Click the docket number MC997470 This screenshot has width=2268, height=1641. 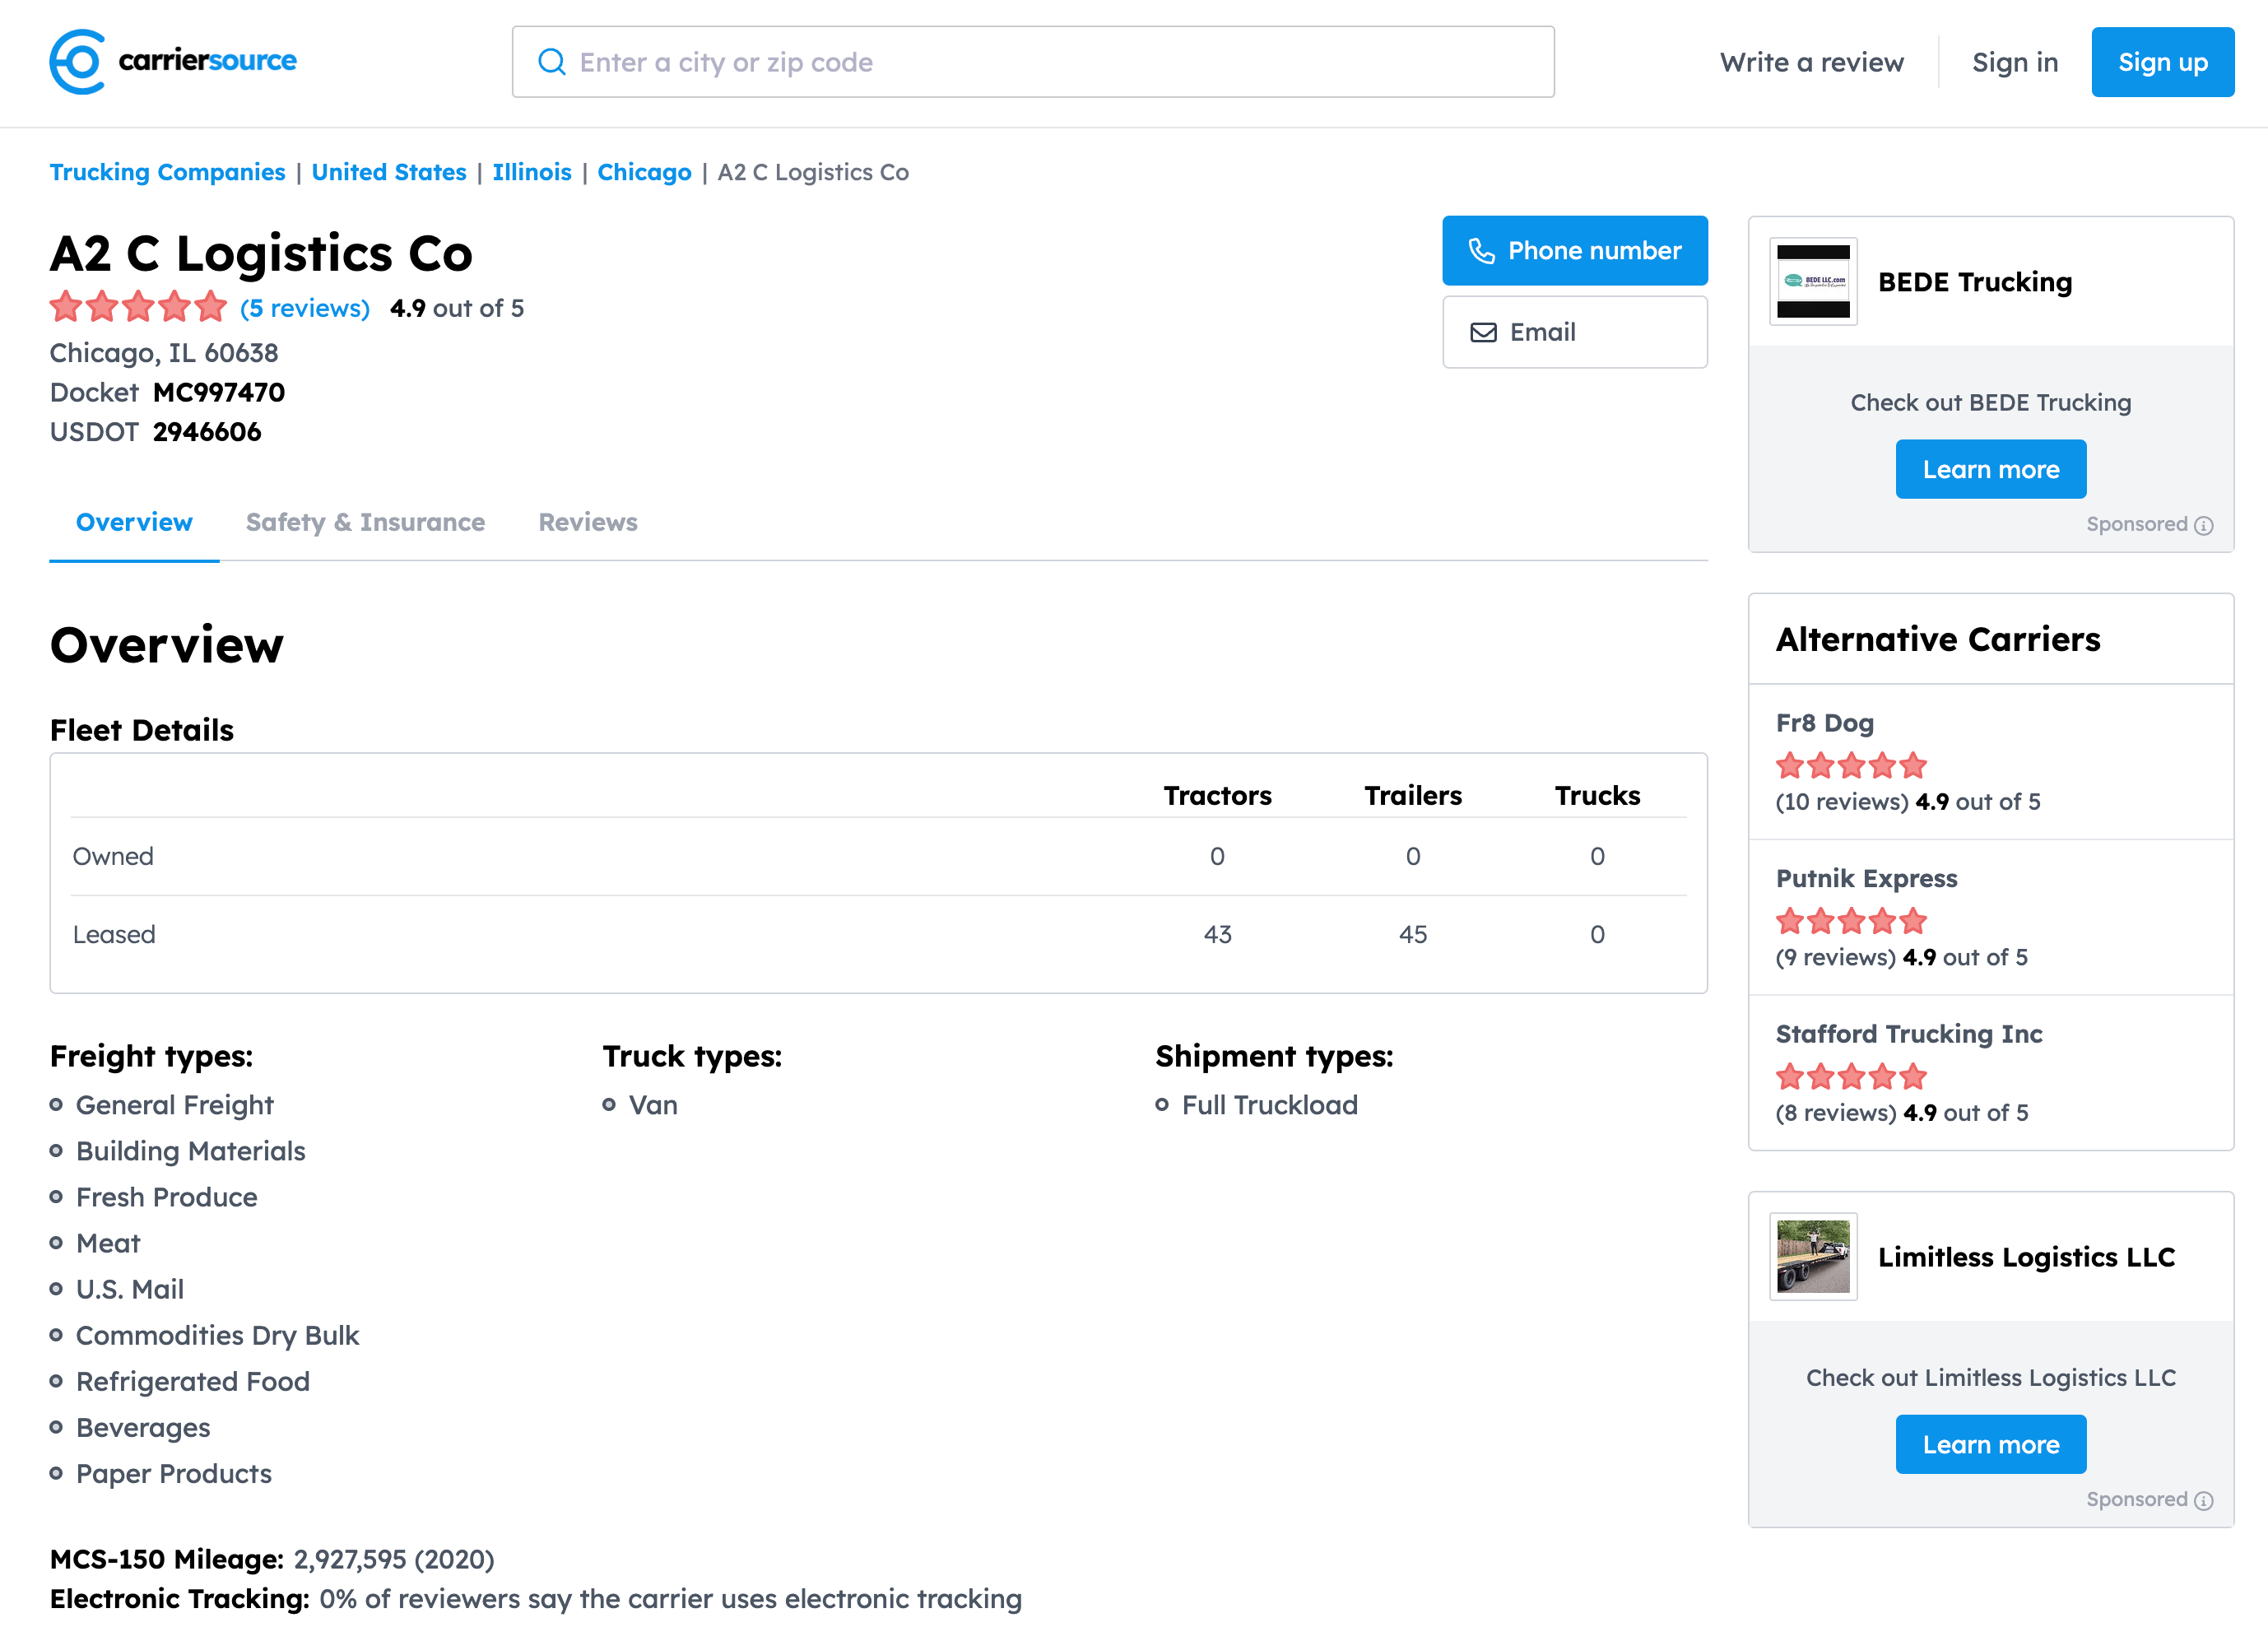[x=219, y=392]
